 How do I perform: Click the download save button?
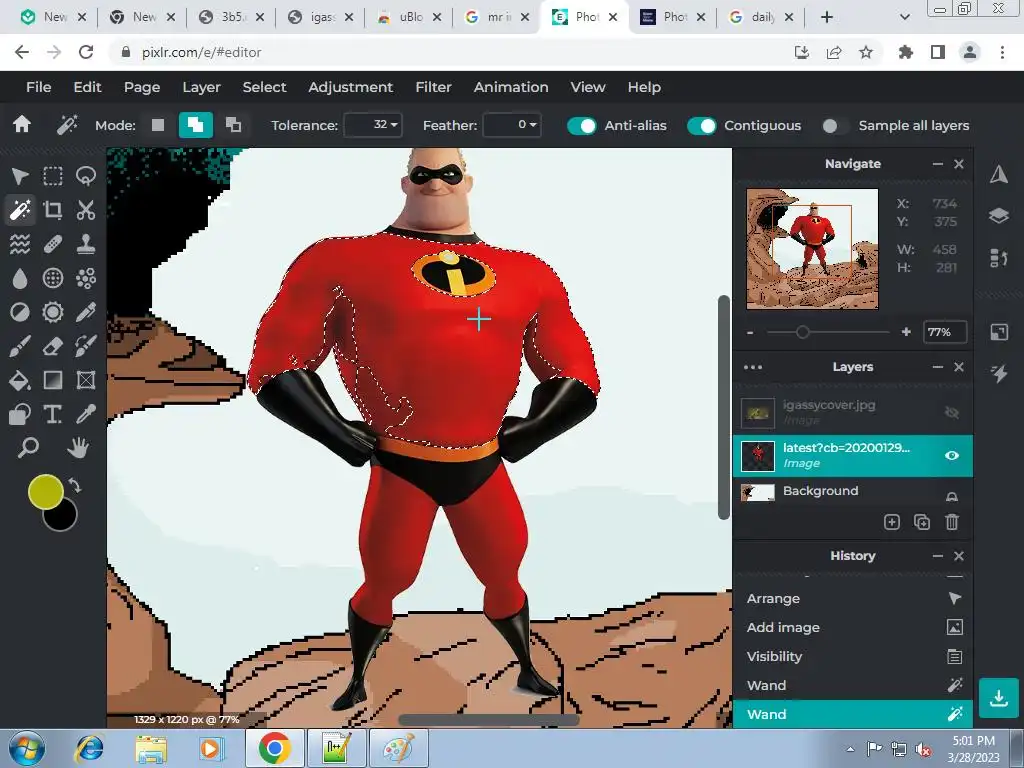click(999, 698)
